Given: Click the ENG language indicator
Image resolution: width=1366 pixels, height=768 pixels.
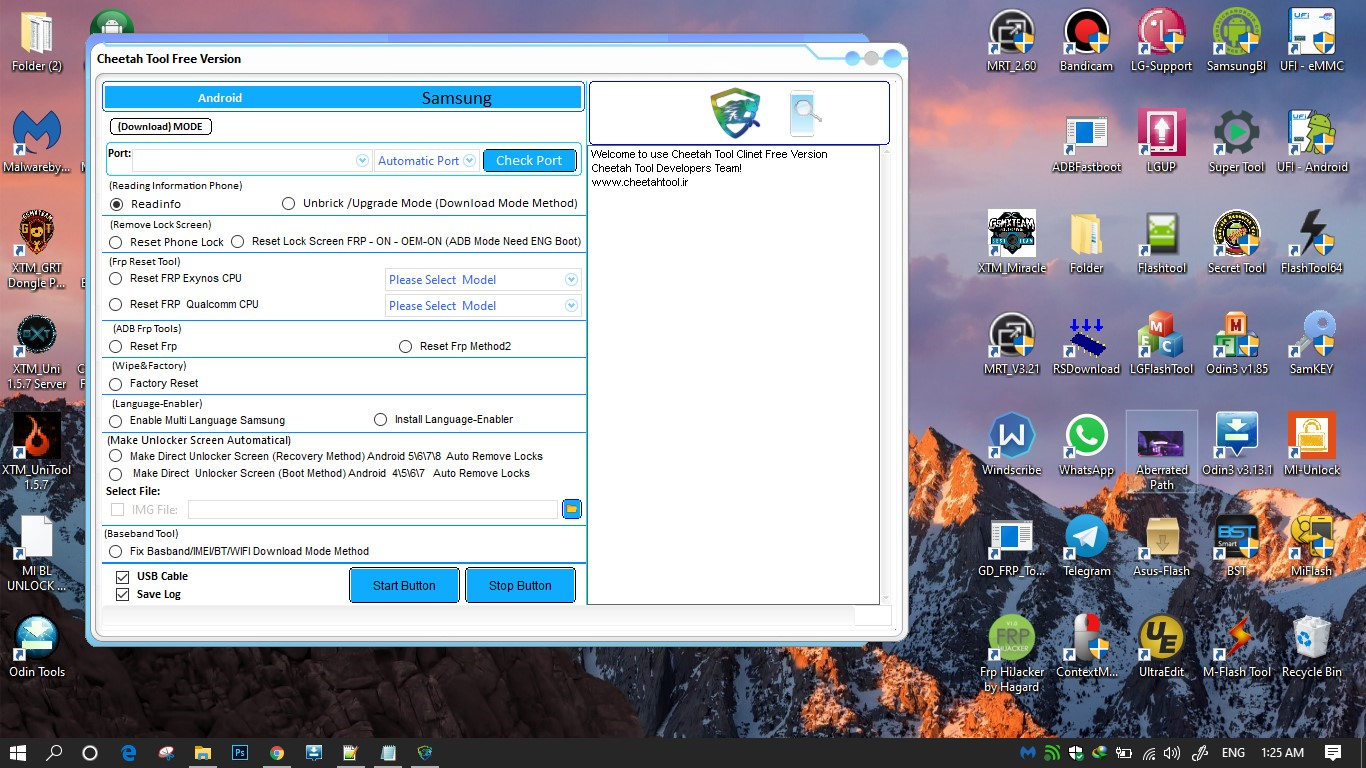Looking at the screenshot, I should 1233,753.
